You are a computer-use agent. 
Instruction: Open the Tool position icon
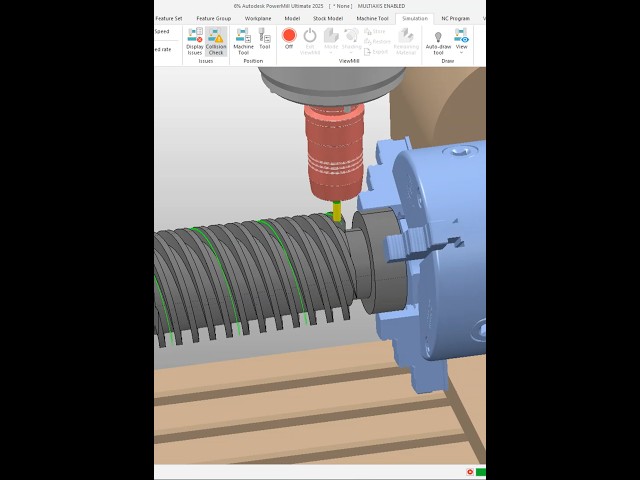point(265,39)
